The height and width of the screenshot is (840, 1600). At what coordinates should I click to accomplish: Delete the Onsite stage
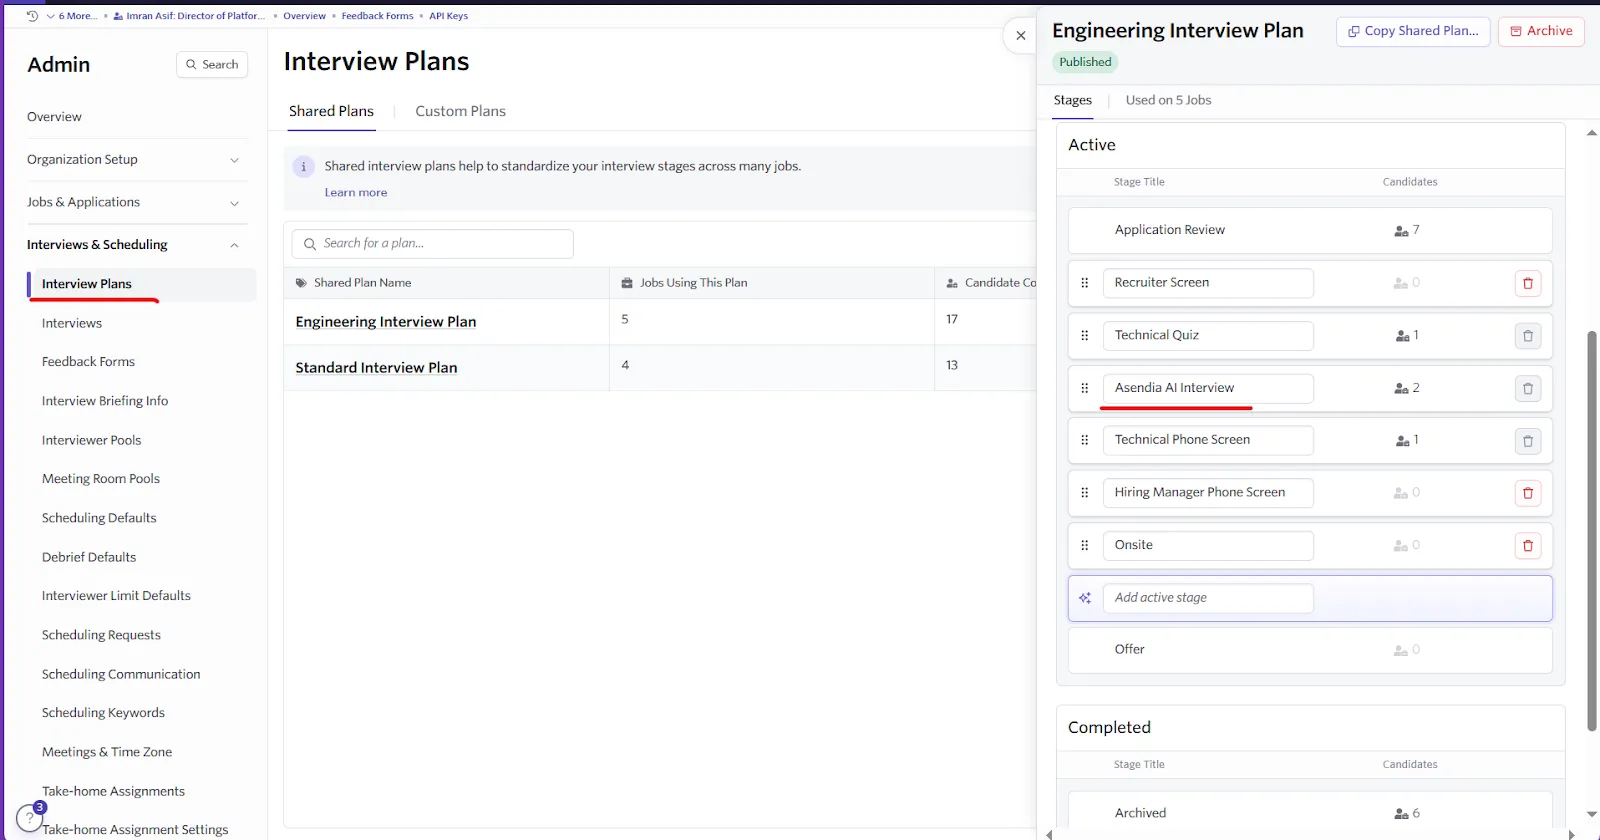pyautogui.click(x=1527, y=546)
